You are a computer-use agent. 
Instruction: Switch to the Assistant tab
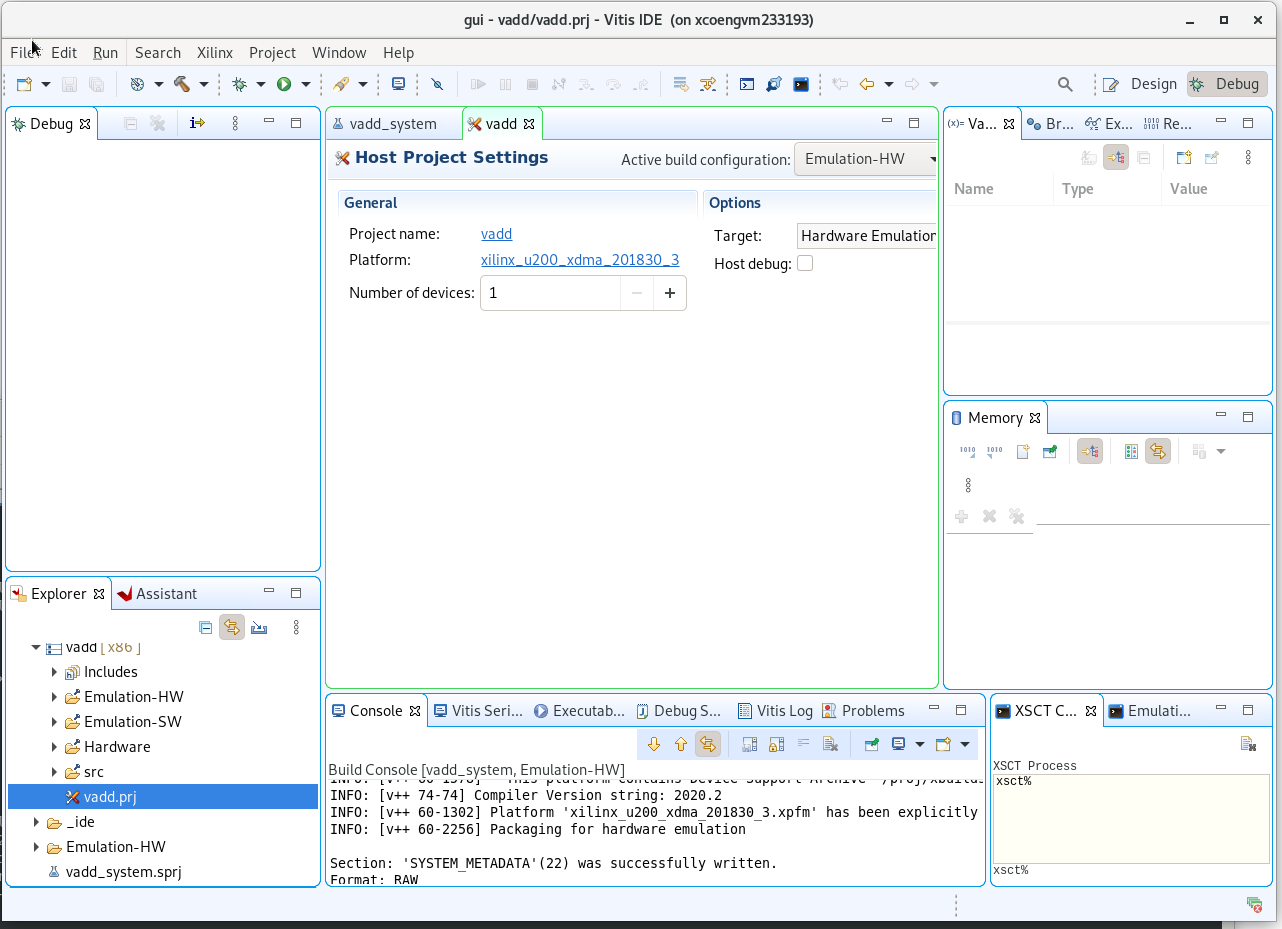point(156,594)
